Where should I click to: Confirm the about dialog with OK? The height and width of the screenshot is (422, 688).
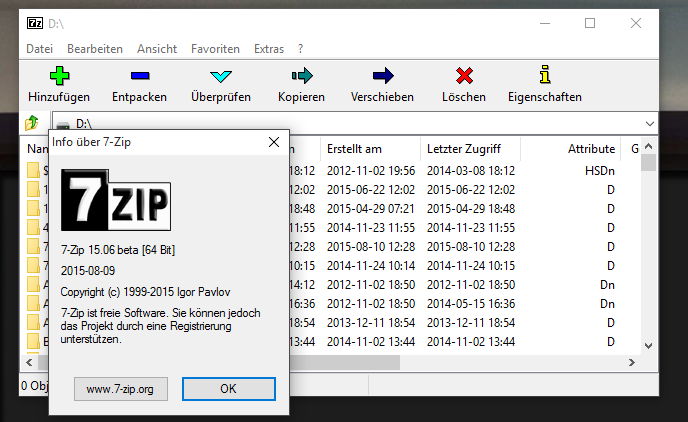click(229, 389)
